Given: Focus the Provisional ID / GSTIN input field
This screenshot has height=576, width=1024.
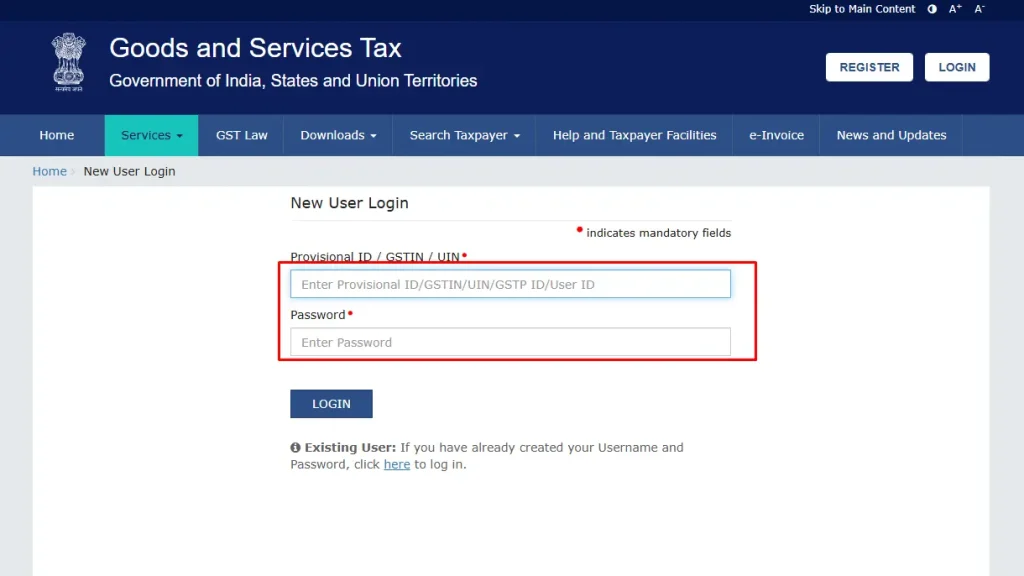Looking at the screenshot, I should (510, 284).
